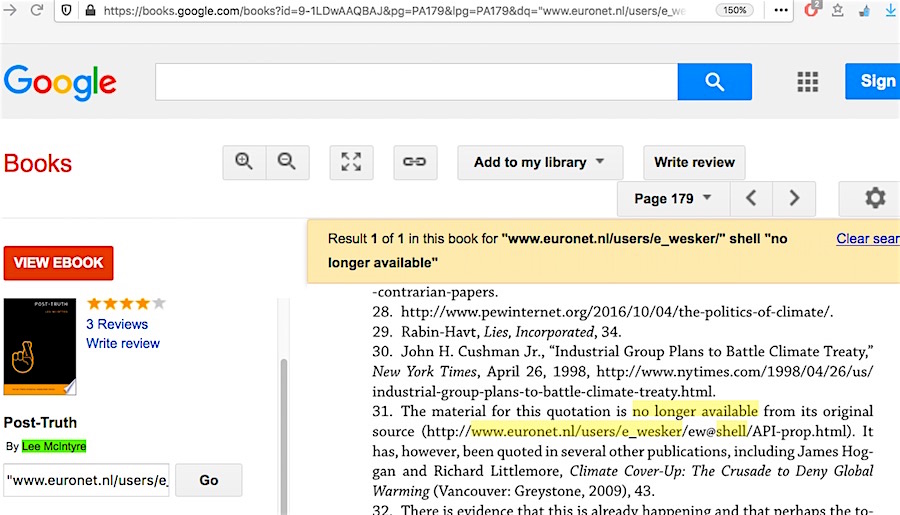The image size is (900, 515).
Task: Open the browser page actions menu
Action: click(x=786, y=10)
